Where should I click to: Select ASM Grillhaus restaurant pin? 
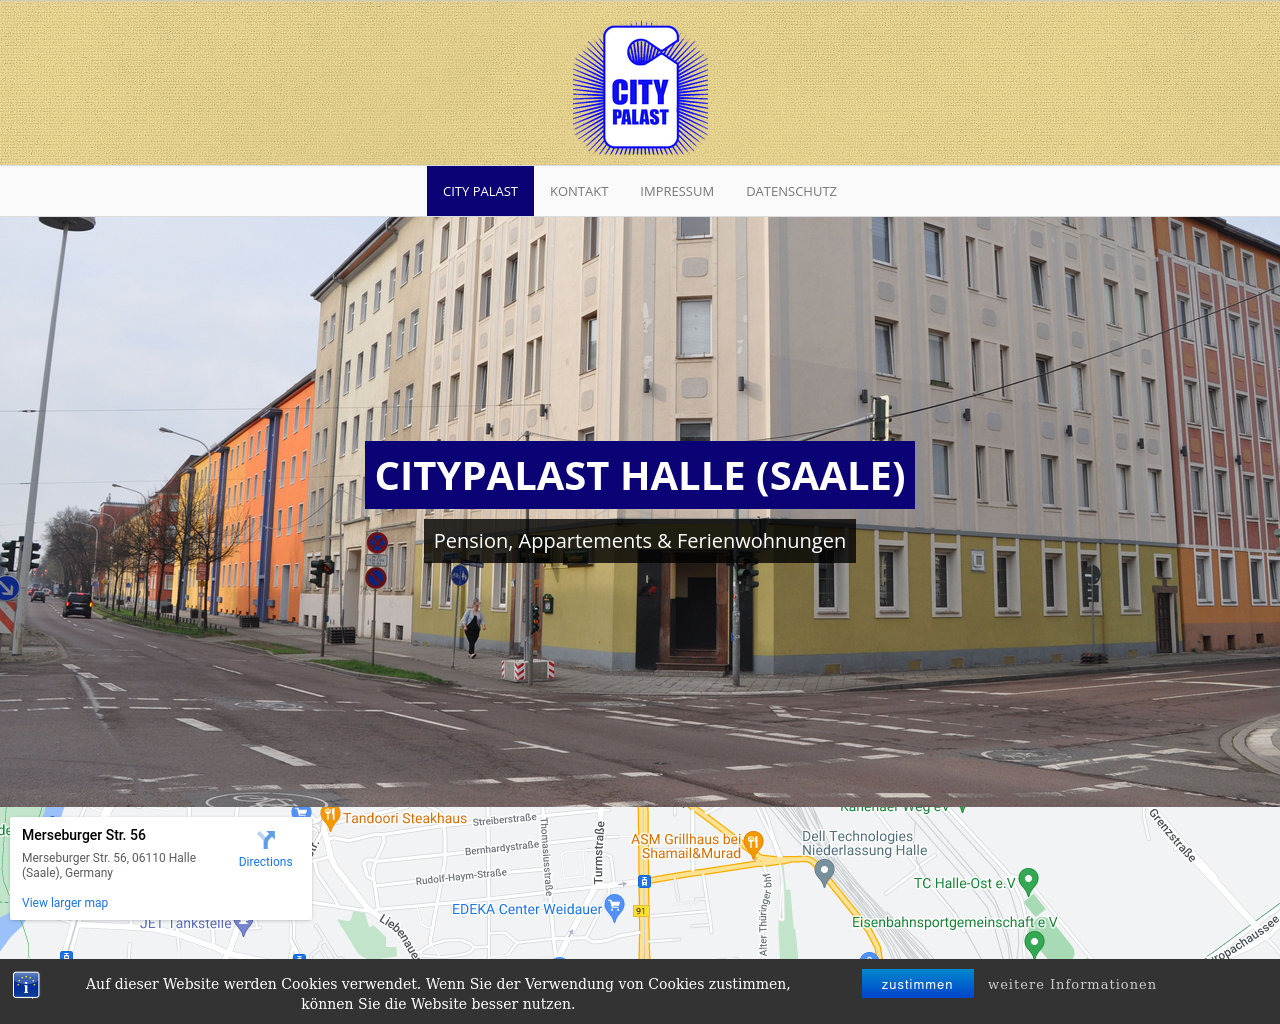(754, 843)
